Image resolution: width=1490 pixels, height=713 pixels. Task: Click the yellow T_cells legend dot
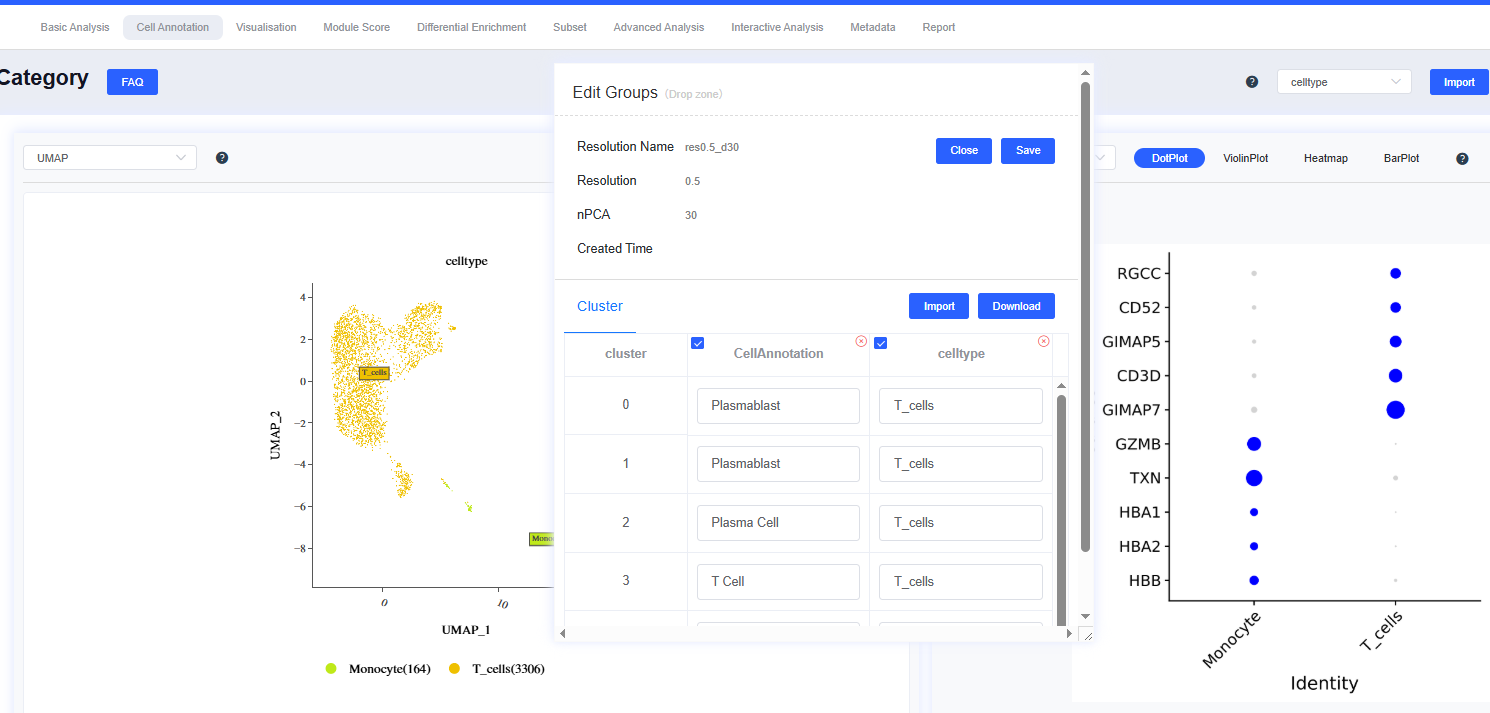pyautogui.click(x=455, y=669)
